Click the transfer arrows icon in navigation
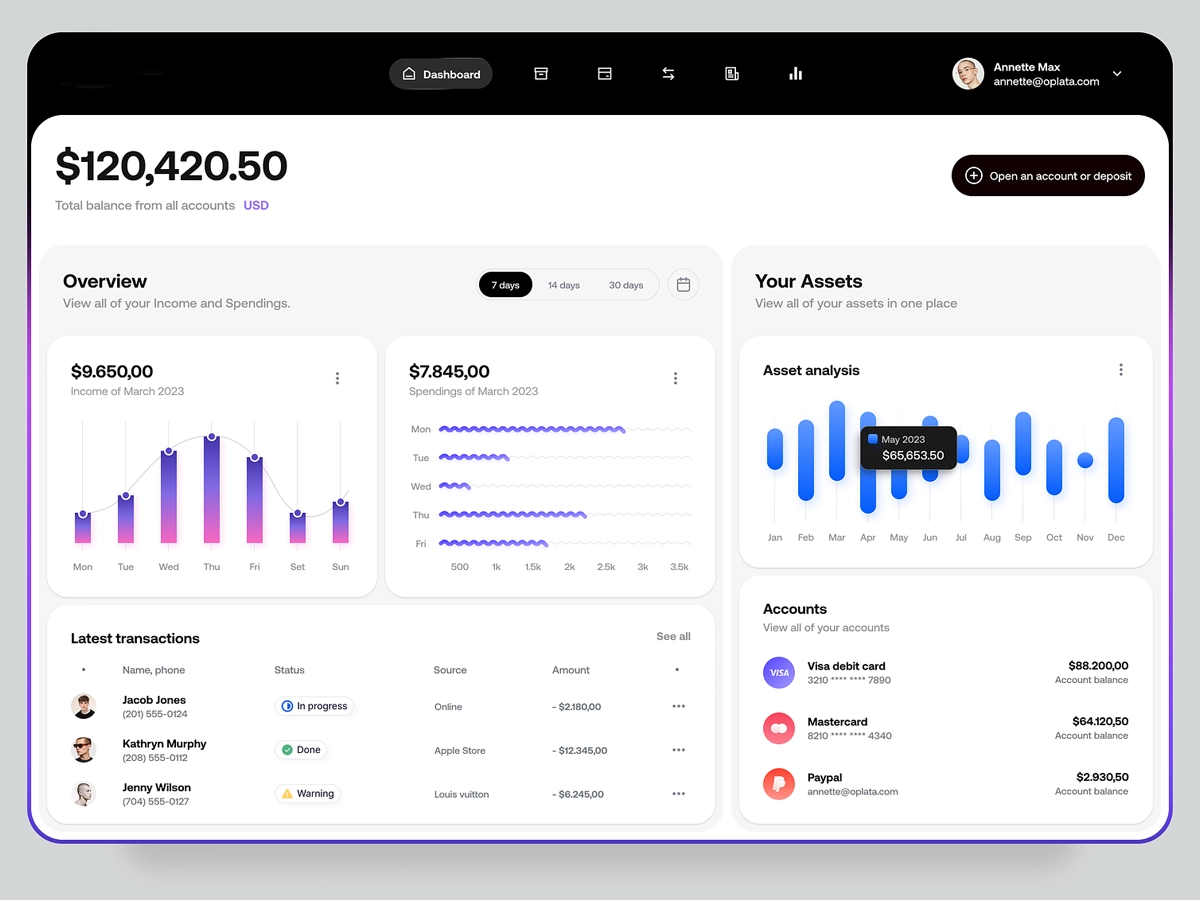1200x900 pixels. (668, 74)
